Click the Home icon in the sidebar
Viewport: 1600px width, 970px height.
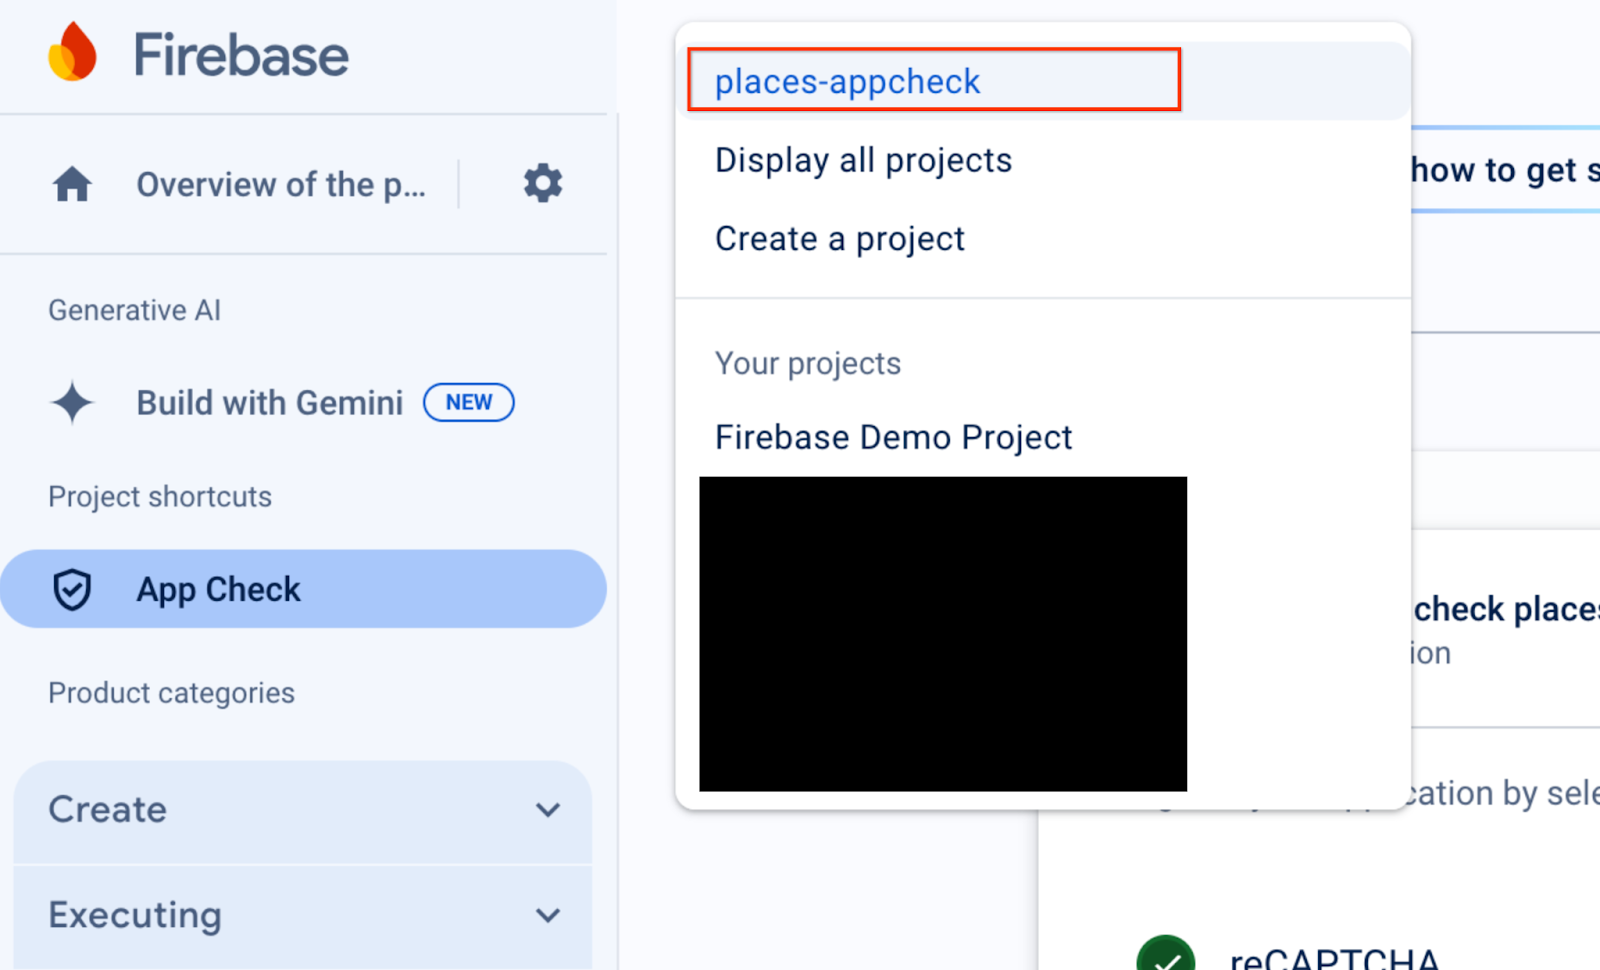pyautogui.click(x=72, y=185)
